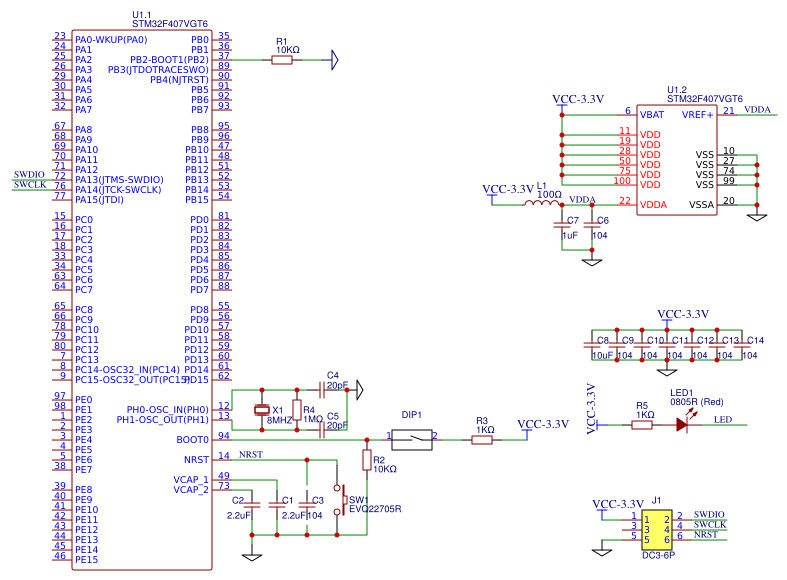Select the R3 1KΩ resistor
The width and height of the screenshot is (787, 580).
click(482, 440)
